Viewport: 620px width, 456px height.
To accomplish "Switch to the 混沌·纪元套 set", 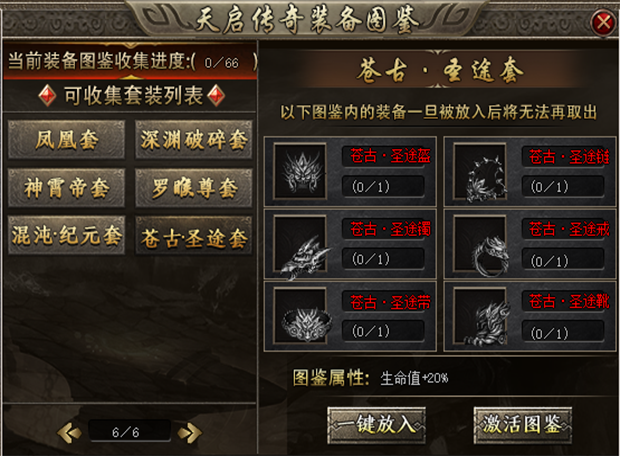I will point(66,235).
